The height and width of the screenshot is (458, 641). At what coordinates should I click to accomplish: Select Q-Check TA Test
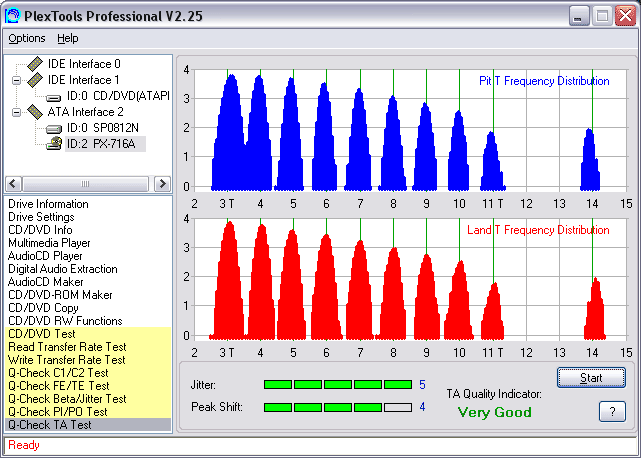pyautogui.click(x=88, y=425)
